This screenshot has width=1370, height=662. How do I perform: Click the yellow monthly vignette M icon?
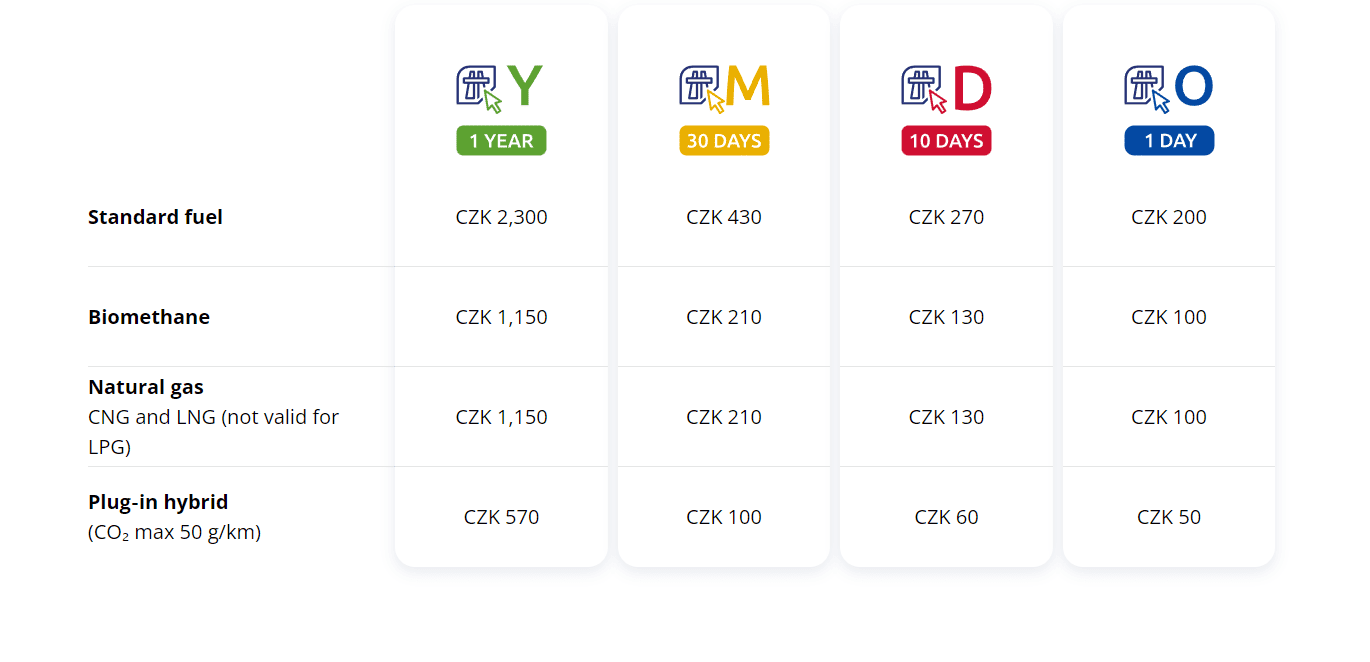(724, 87)
